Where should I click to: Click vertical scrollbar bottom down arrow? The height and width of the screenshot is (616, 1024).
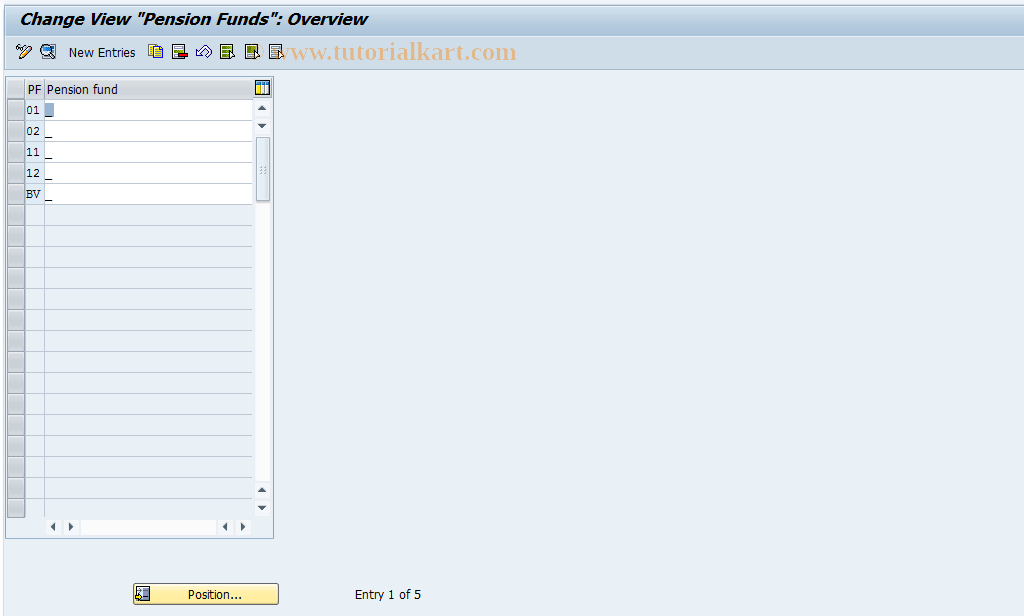(x=262, y=508)
